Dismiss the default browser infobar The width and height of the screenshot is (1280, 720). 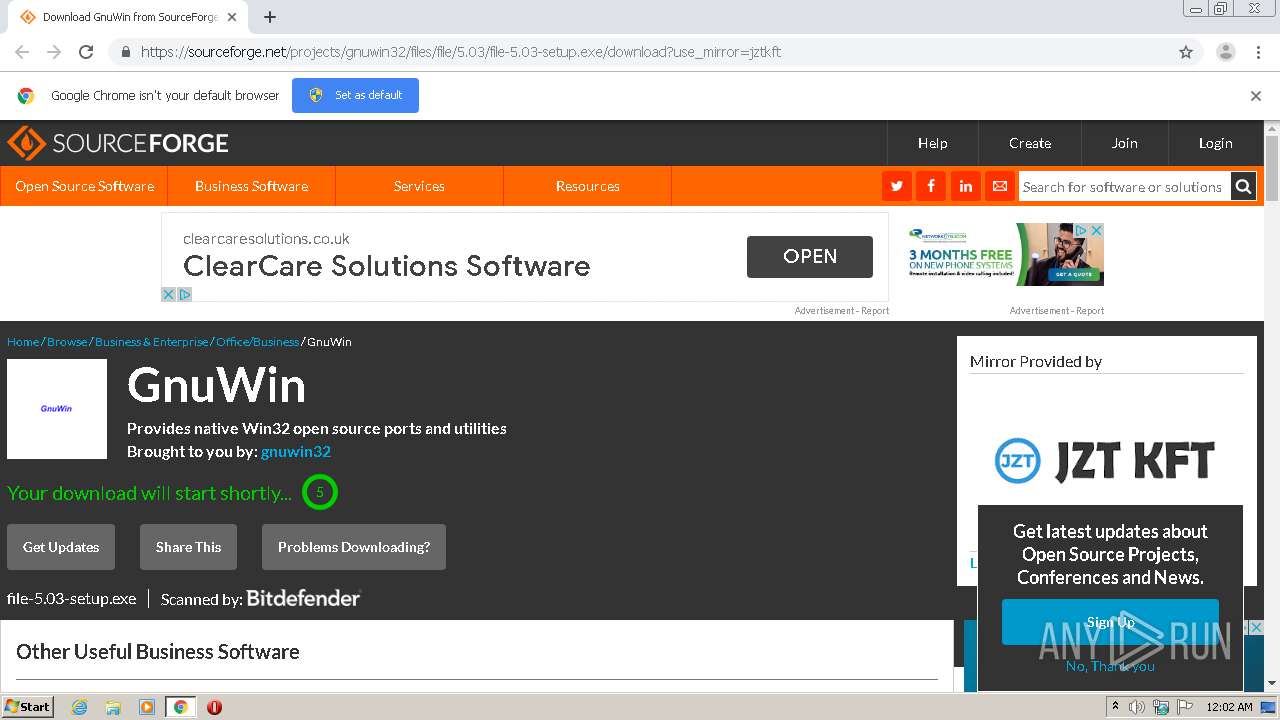coord(1256,96)
